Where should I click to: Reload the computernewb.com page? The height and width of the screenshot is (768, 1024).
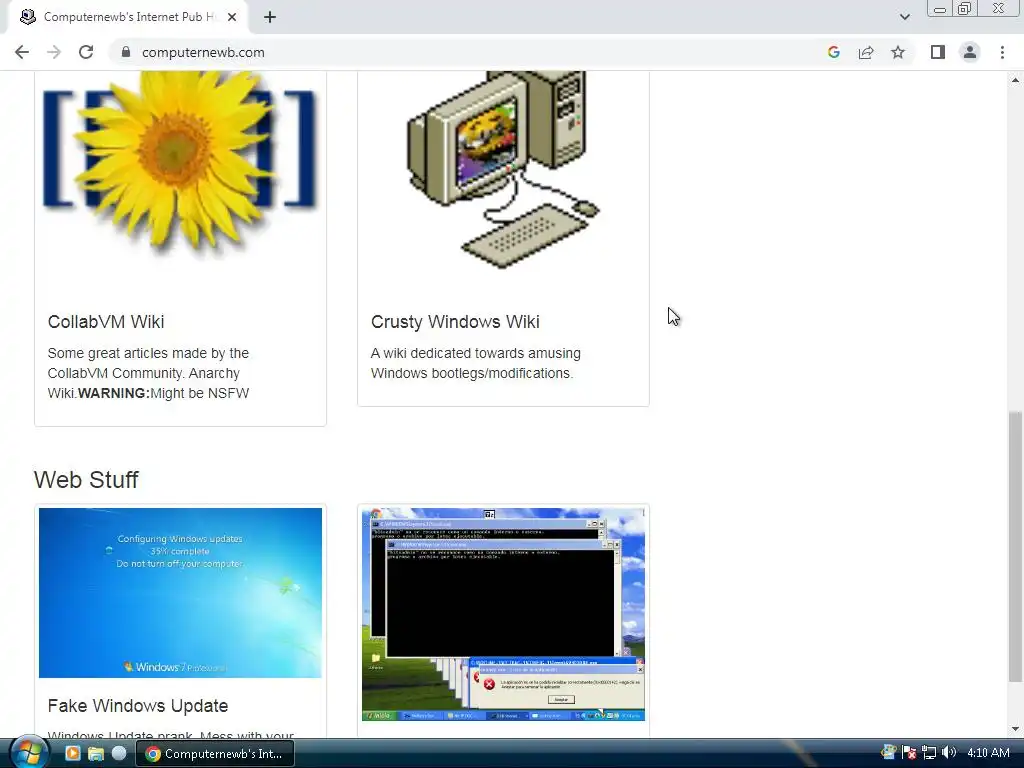click(x=86, y=52)
